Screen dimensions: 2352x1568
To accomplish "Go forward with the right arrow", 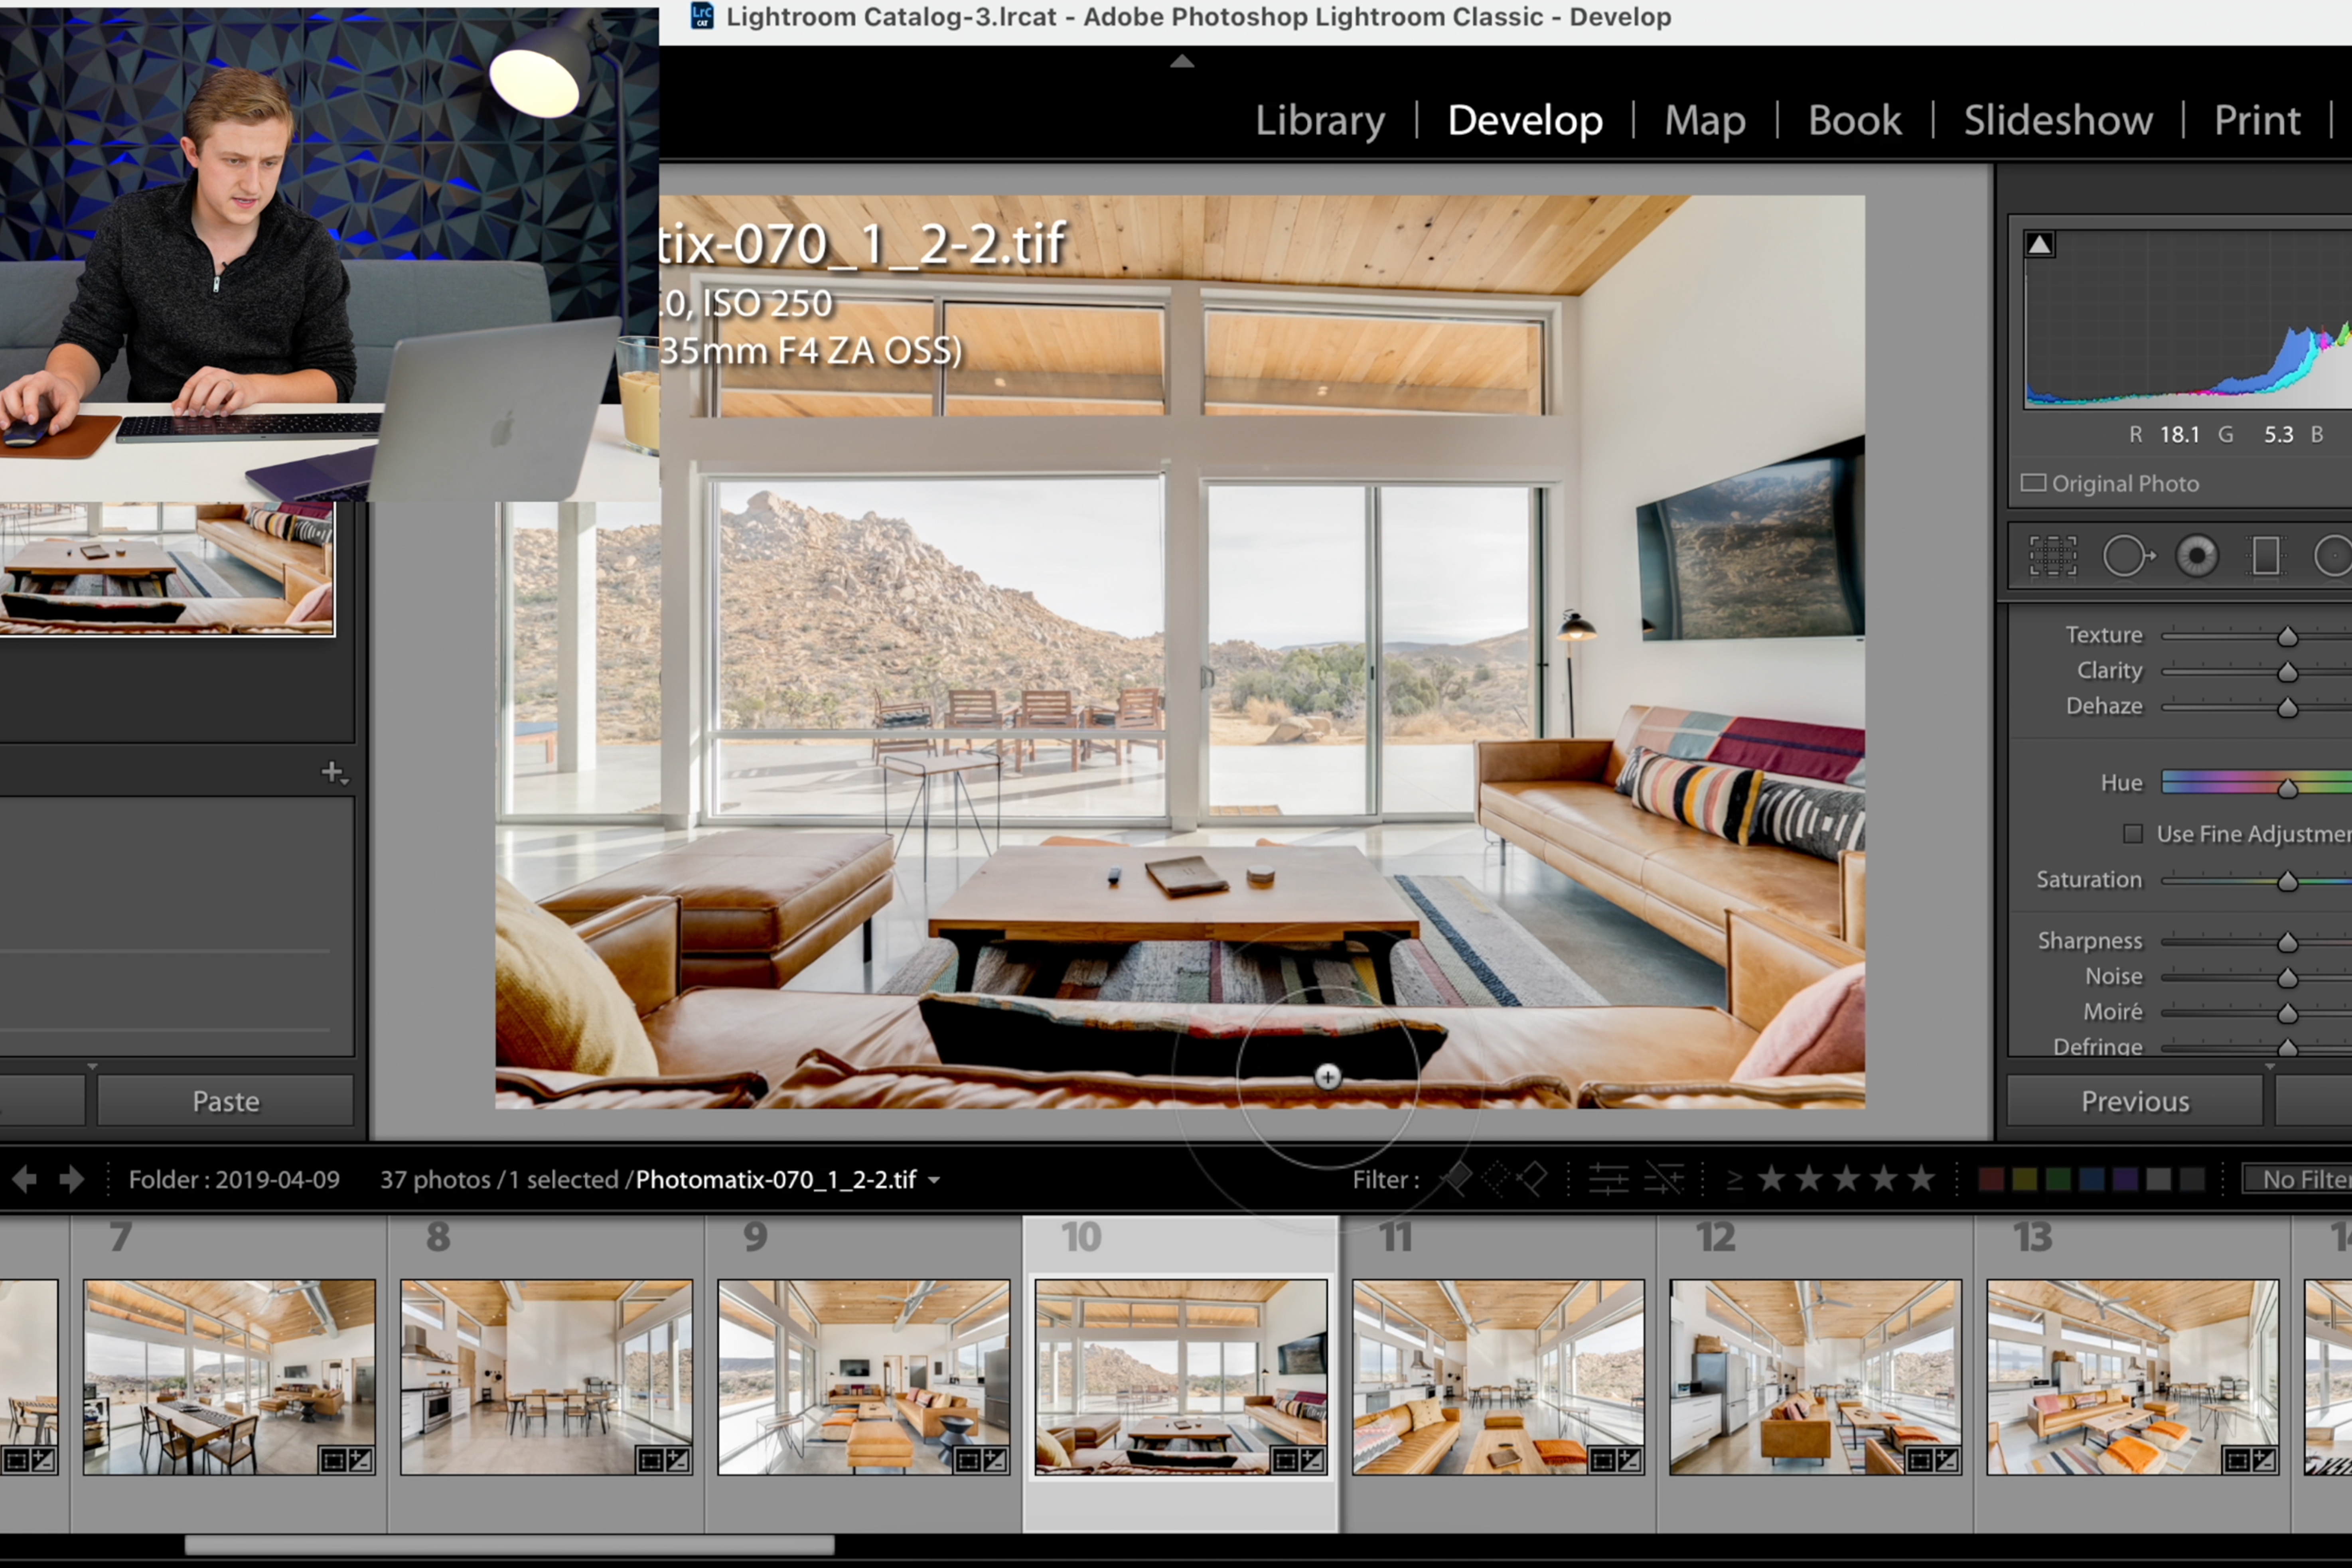I will (71, 1179).
